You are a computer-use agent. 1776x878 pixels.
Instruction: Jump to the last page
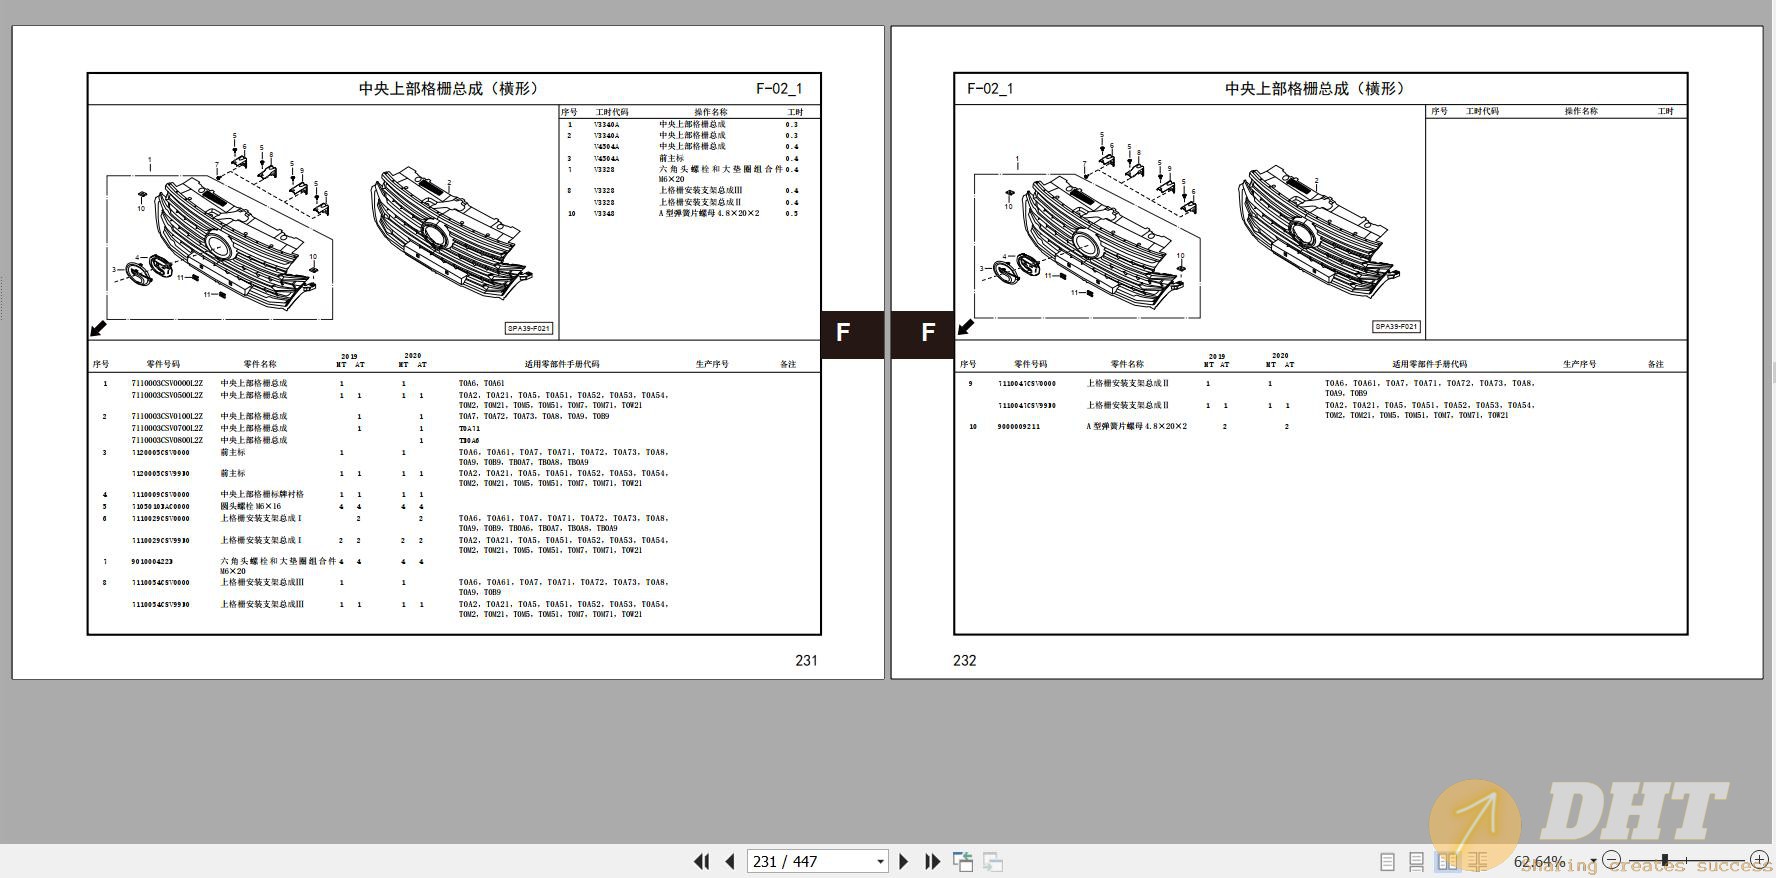[933, 861]
